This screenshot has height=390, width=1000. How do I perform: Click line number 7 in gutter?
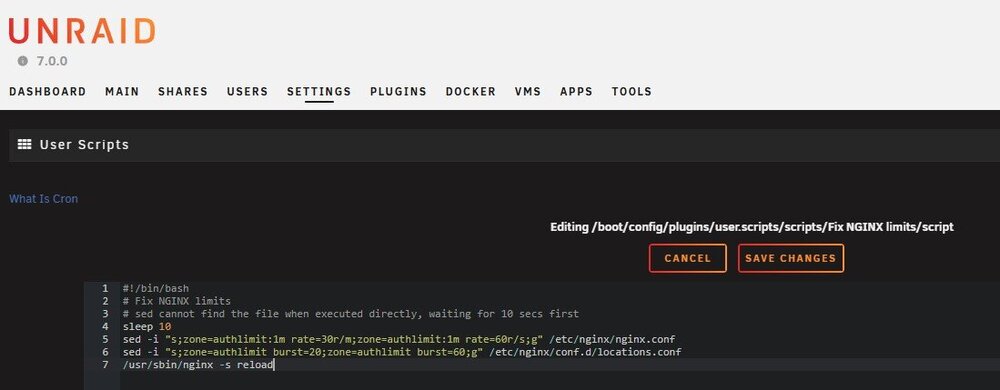105,365
